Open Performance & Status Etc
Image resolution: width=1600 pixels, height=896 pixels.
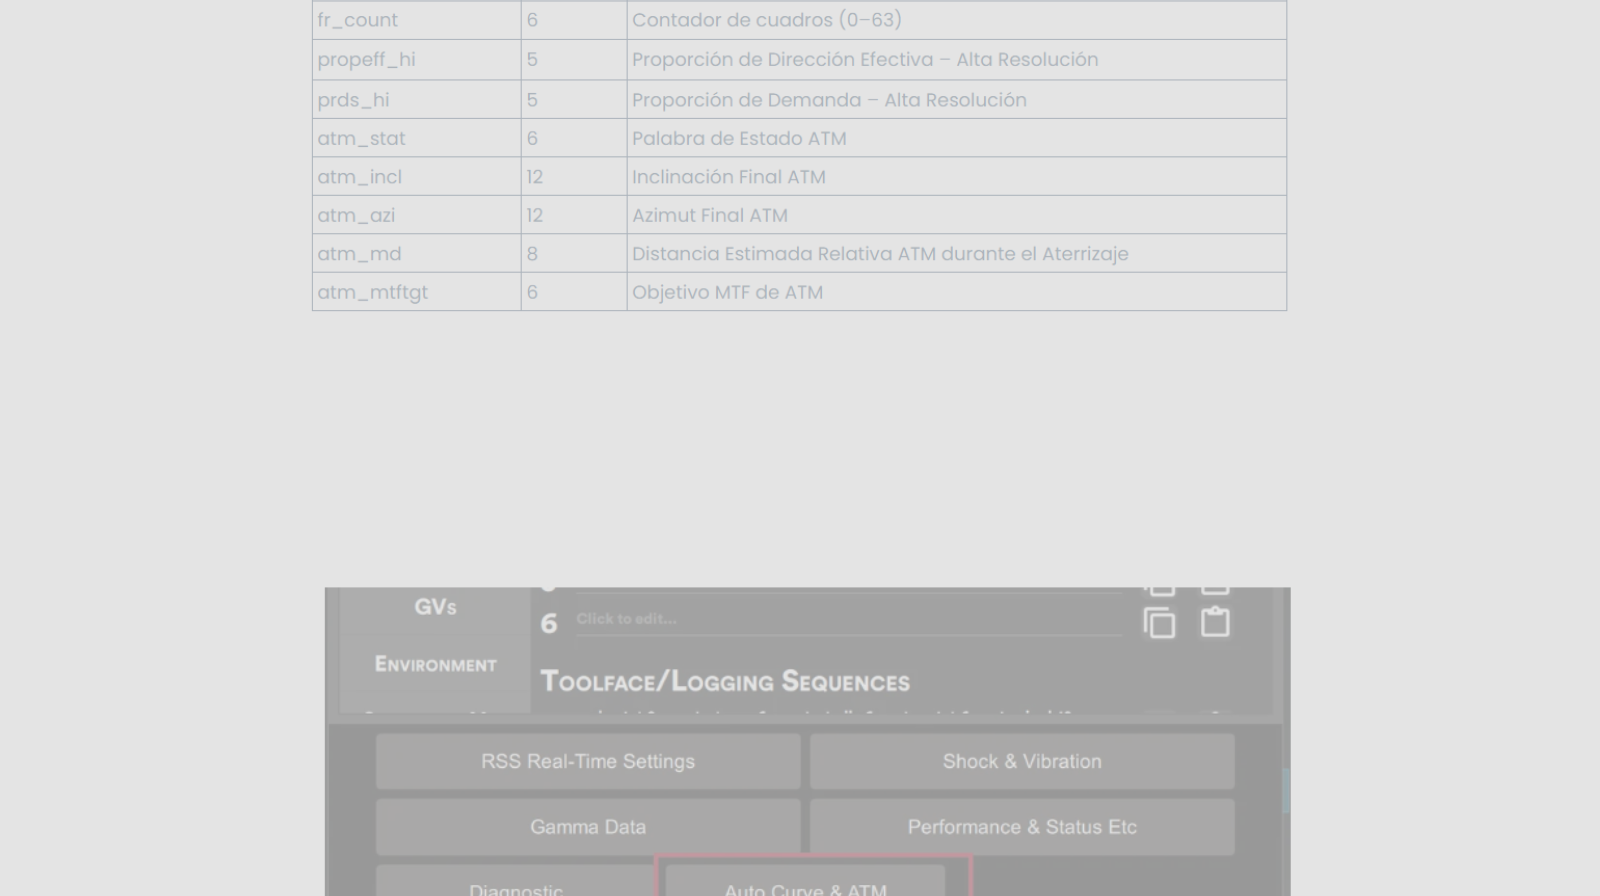[x=1021, y=827]
